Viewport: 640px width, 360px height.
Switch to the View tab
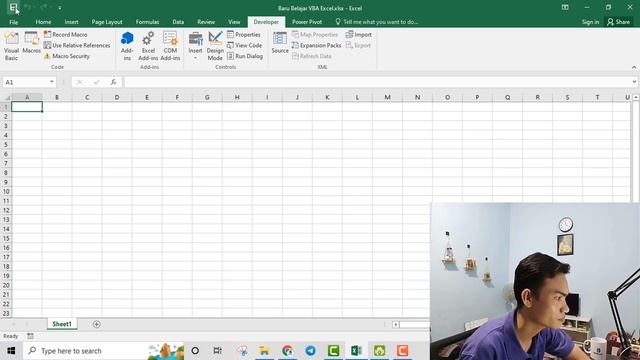[234, 22]
